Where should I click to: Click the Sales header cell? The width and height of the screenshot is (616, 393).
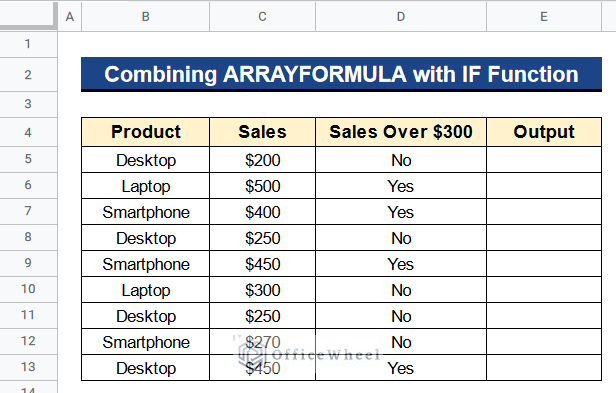pyautogui.click(x=262, y=132)
